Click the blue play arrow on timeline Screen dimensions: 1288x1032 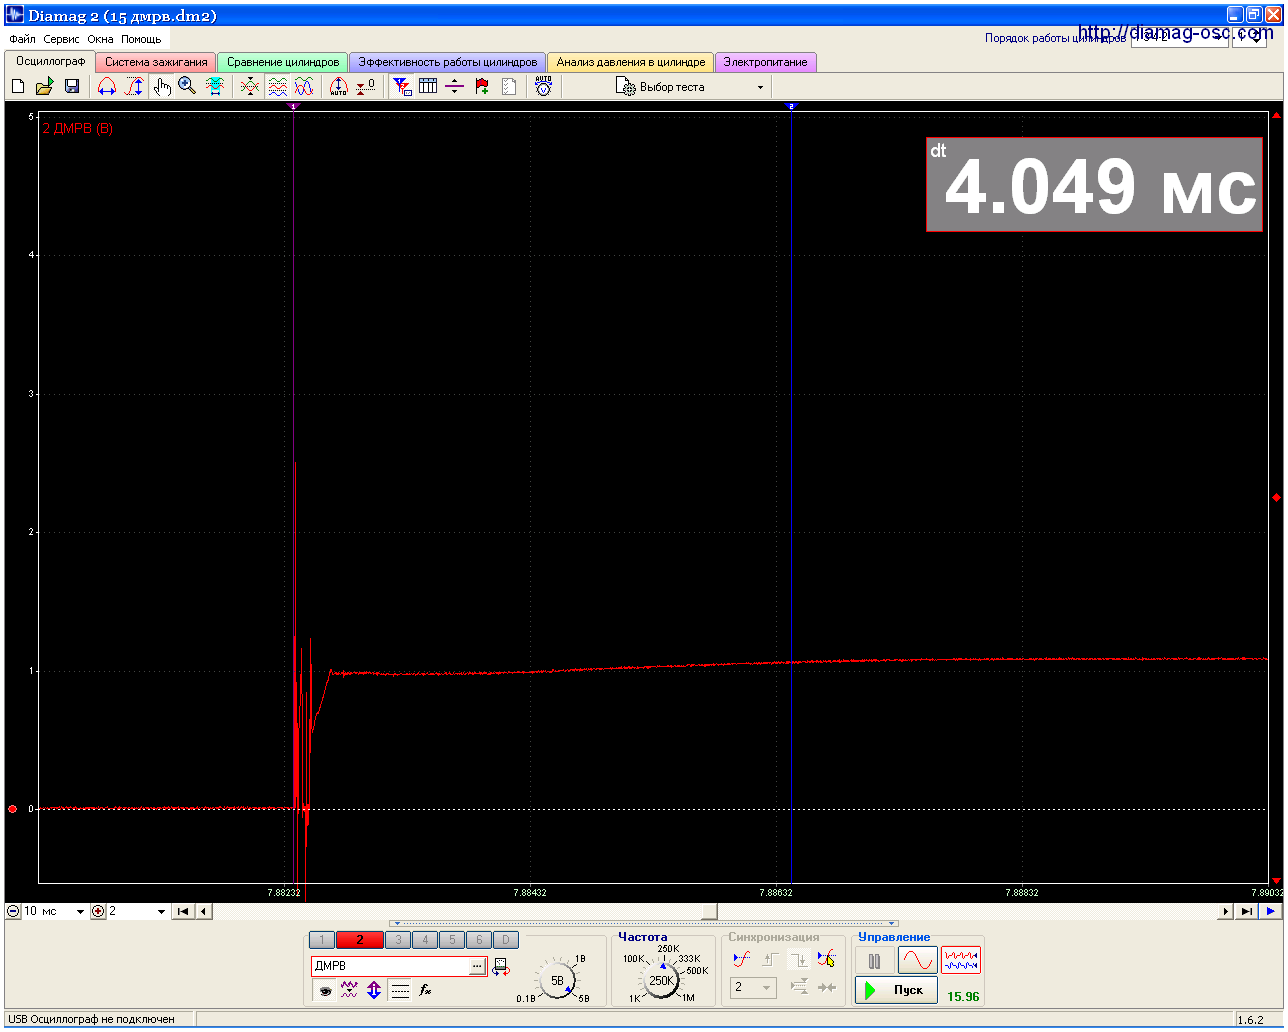click(x=1270, y=912)
